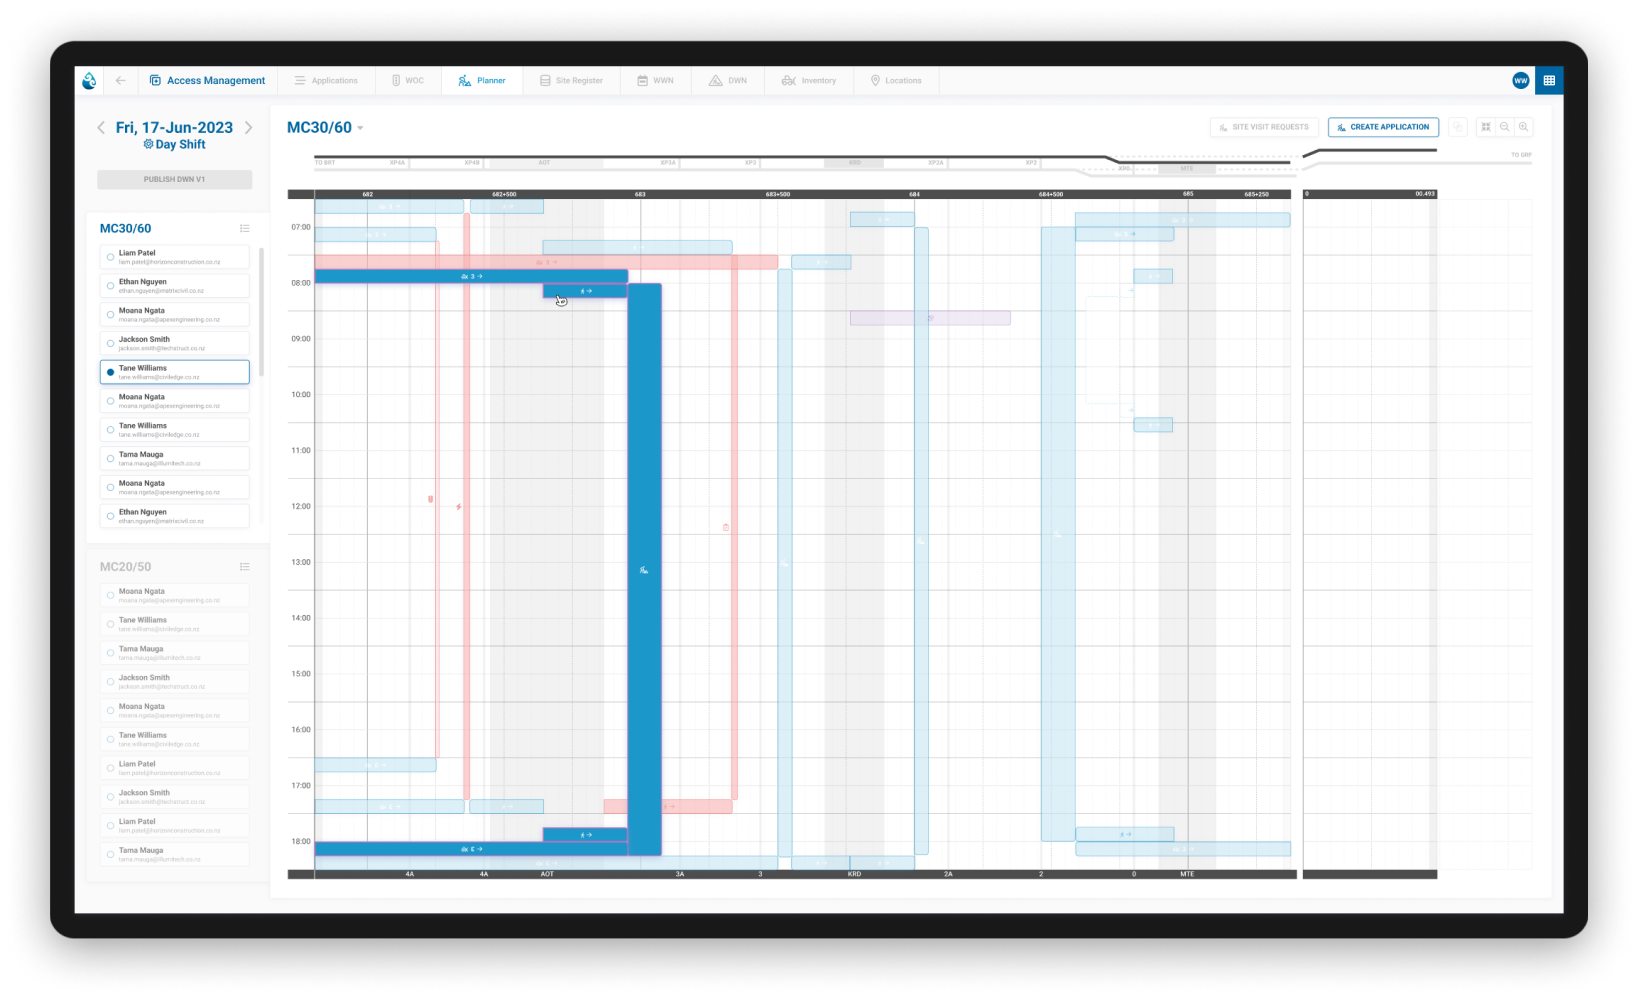Click the right chevron to advance the date
The image size is (1638, 998).
(x=249, y=128)
